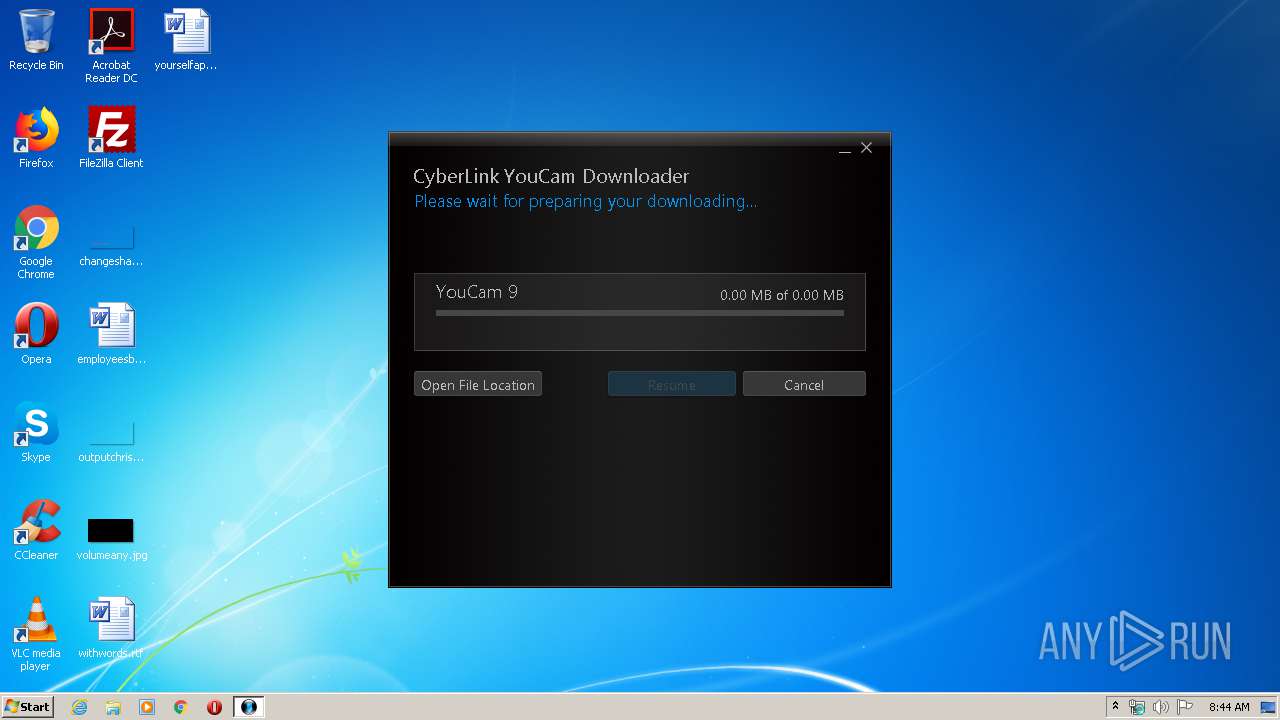
Task: Click the YouCam 9 download progress bar
Action: pyautogui.click(x=640, y=313)
